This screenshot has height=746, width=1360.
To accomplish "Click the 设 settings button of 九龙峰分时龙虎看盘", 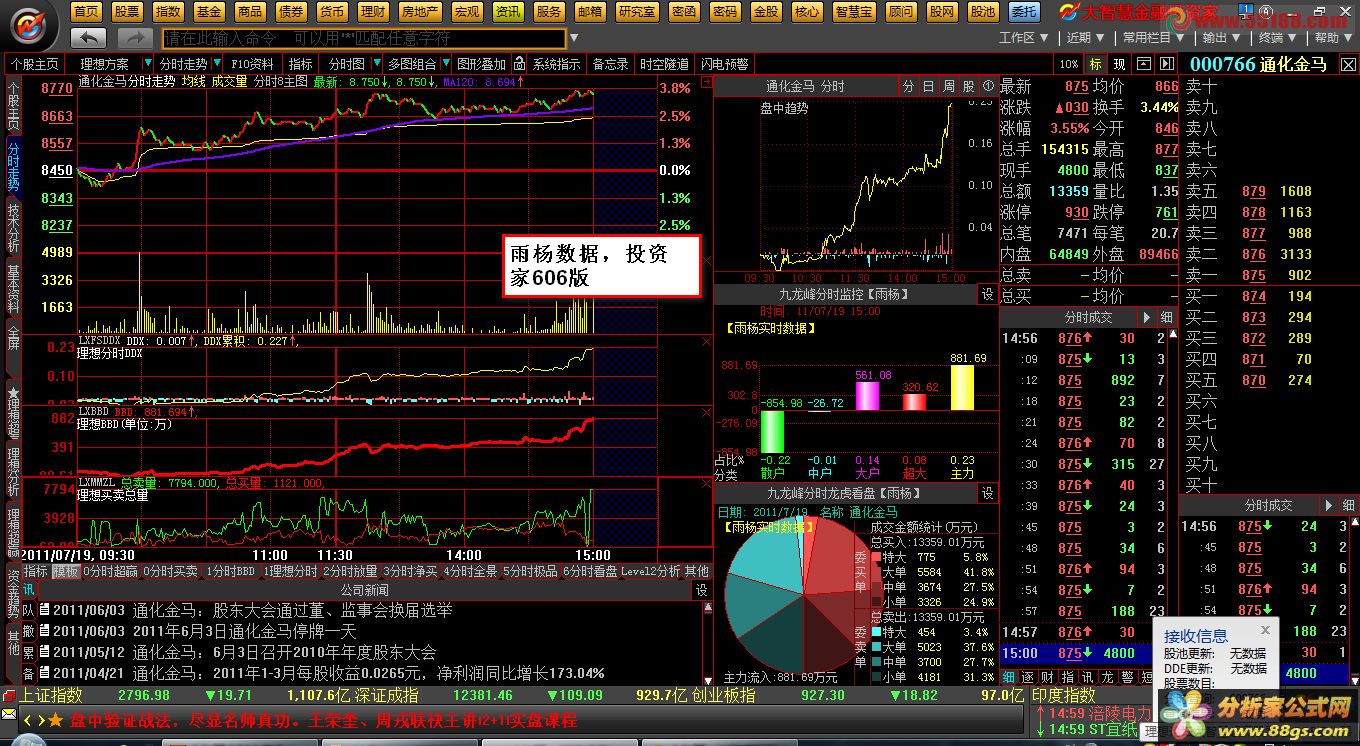I will pyautogui.click(x=987, y=493).
